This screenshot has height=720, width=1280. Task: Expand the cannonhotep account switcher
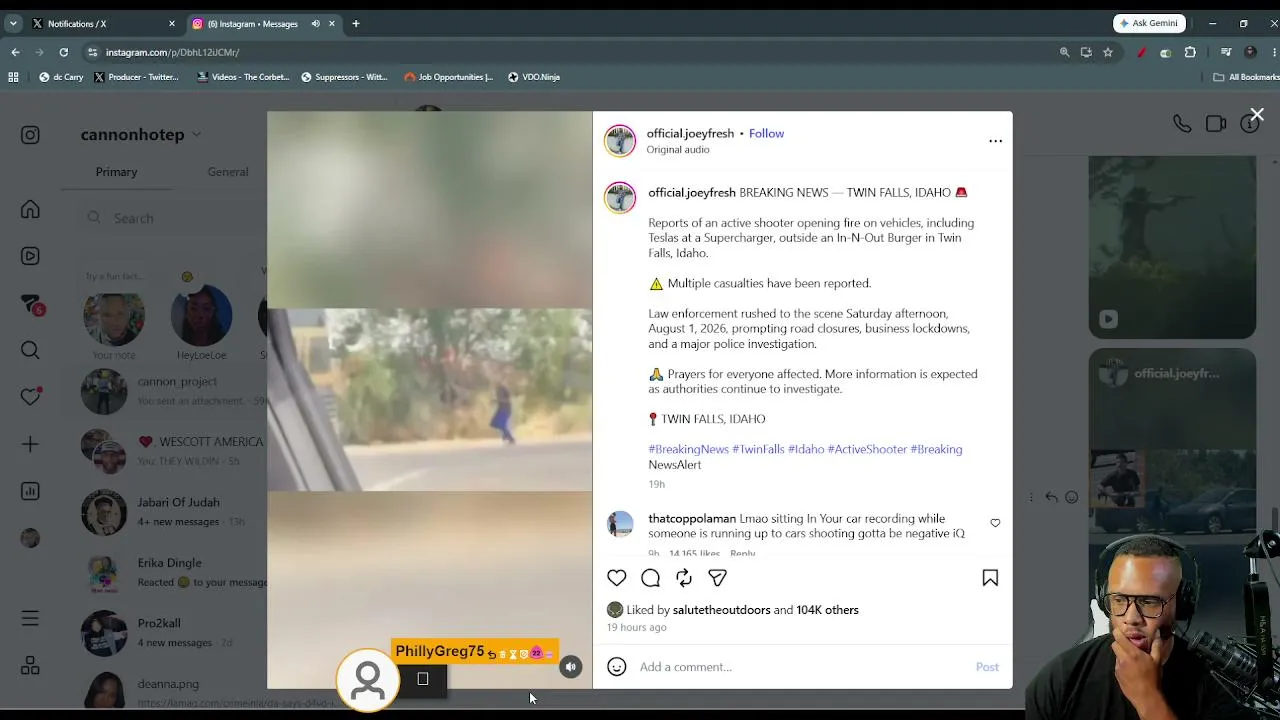pos(141,134)
